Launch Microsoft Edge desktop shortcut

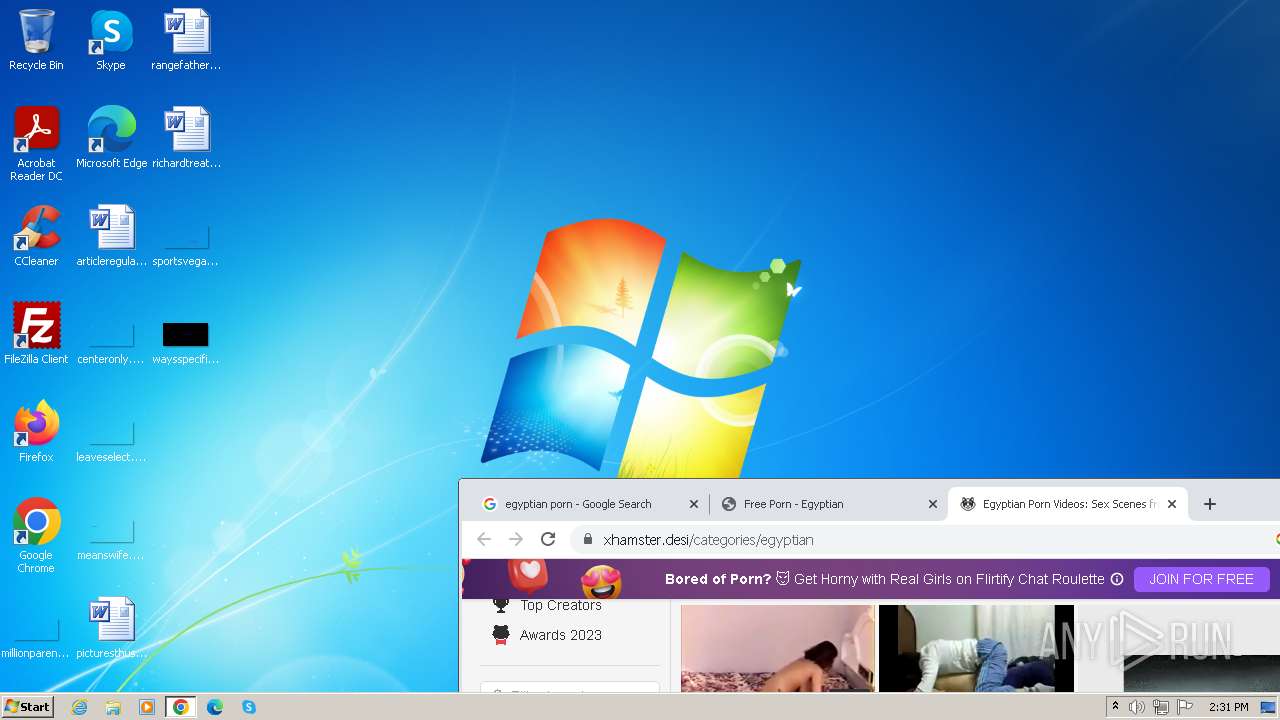[111, 138]
